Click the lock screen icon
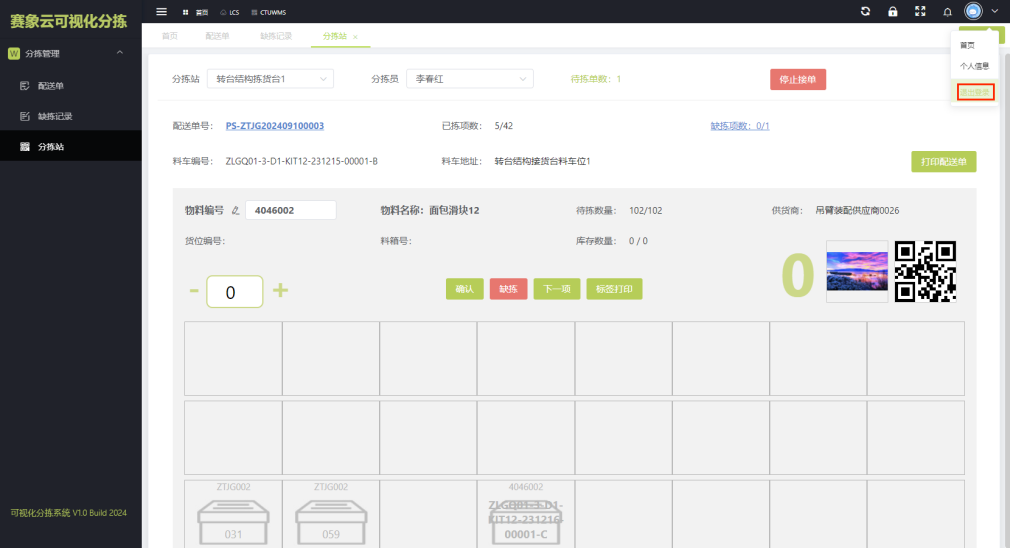Image resolution: width=1010 pixels, height=548 pixels. click(x=892, y=11)
